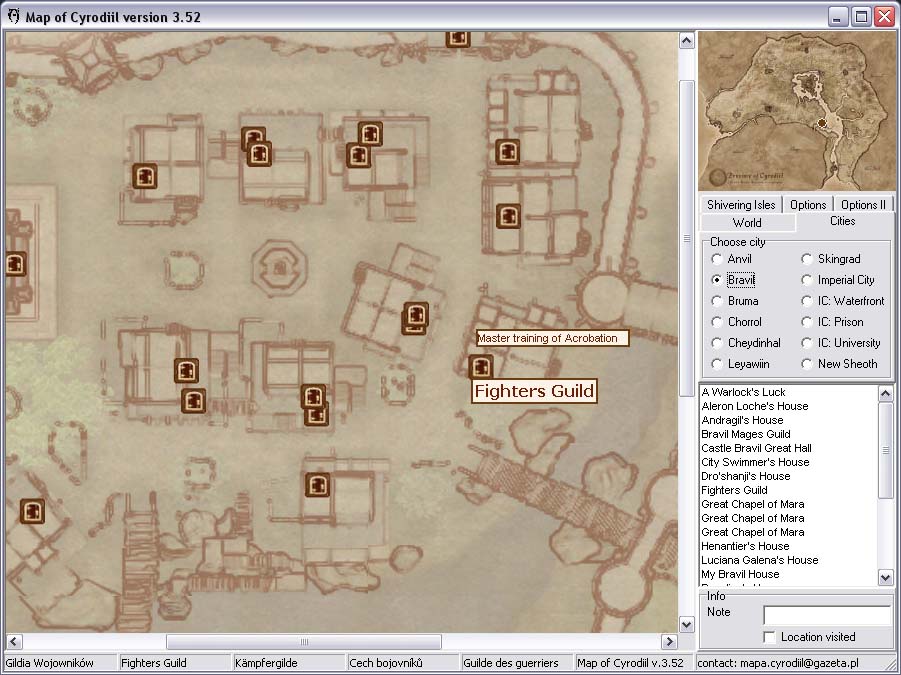
Task: Select Leyawiin as the city
Action: point(717,364)
